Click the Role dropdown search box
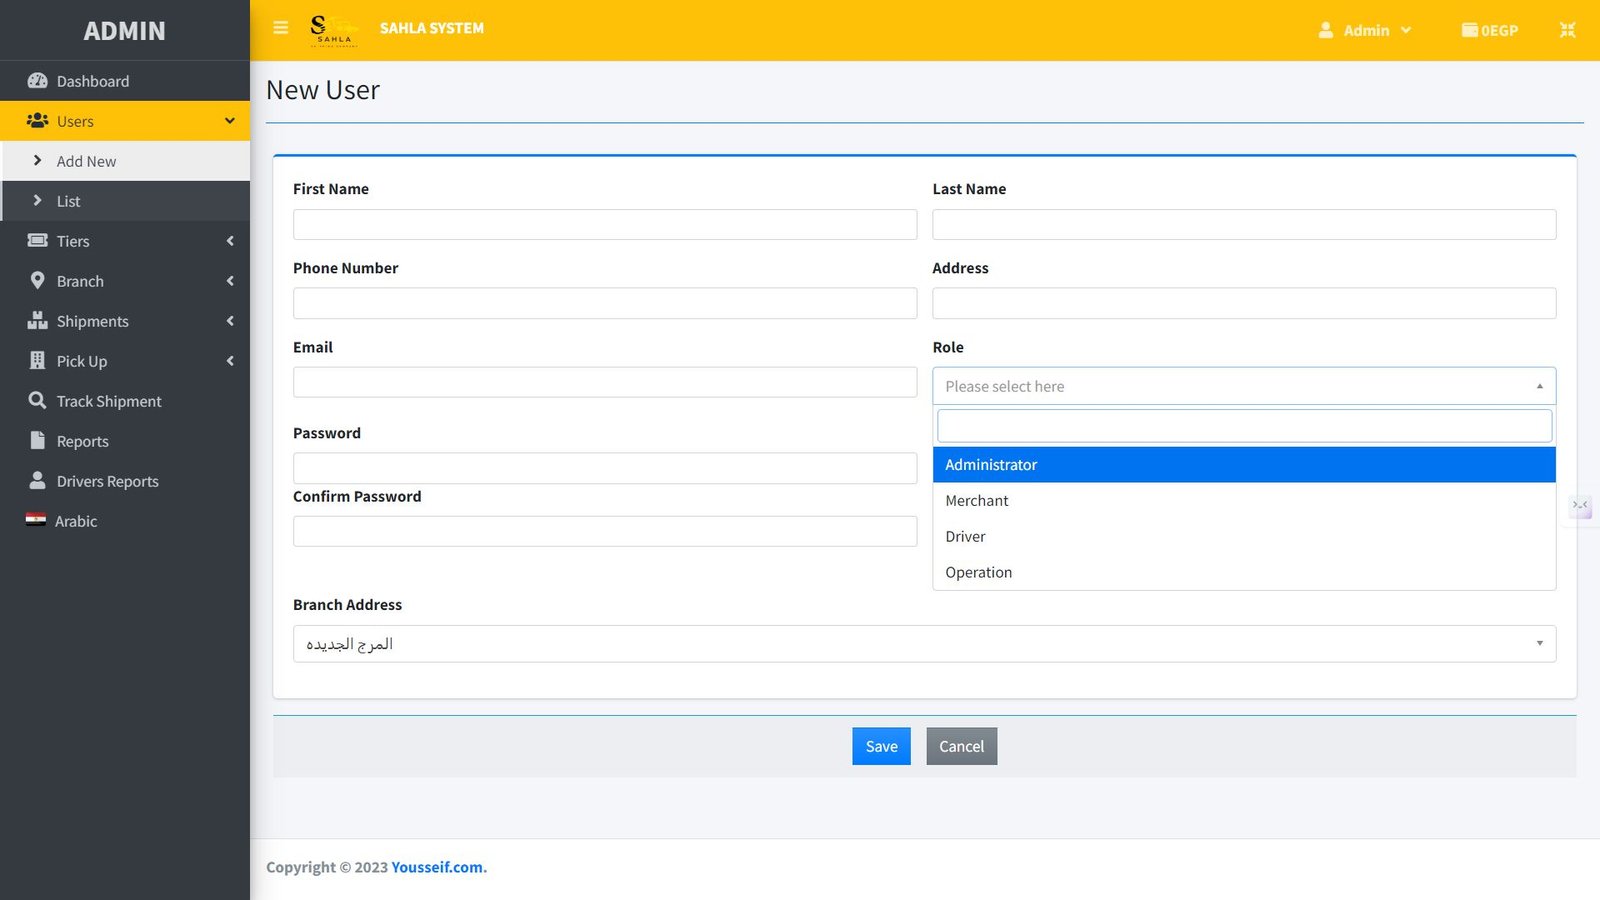This screenshot has width=1600, height=900. 1244,426
